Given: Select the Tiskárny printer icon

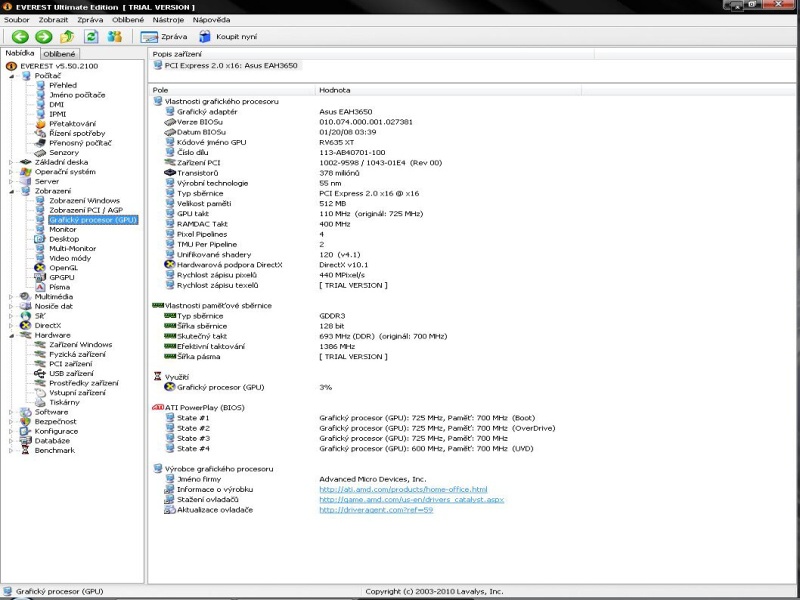Looking at the screenshot, I should click(40, 403).
